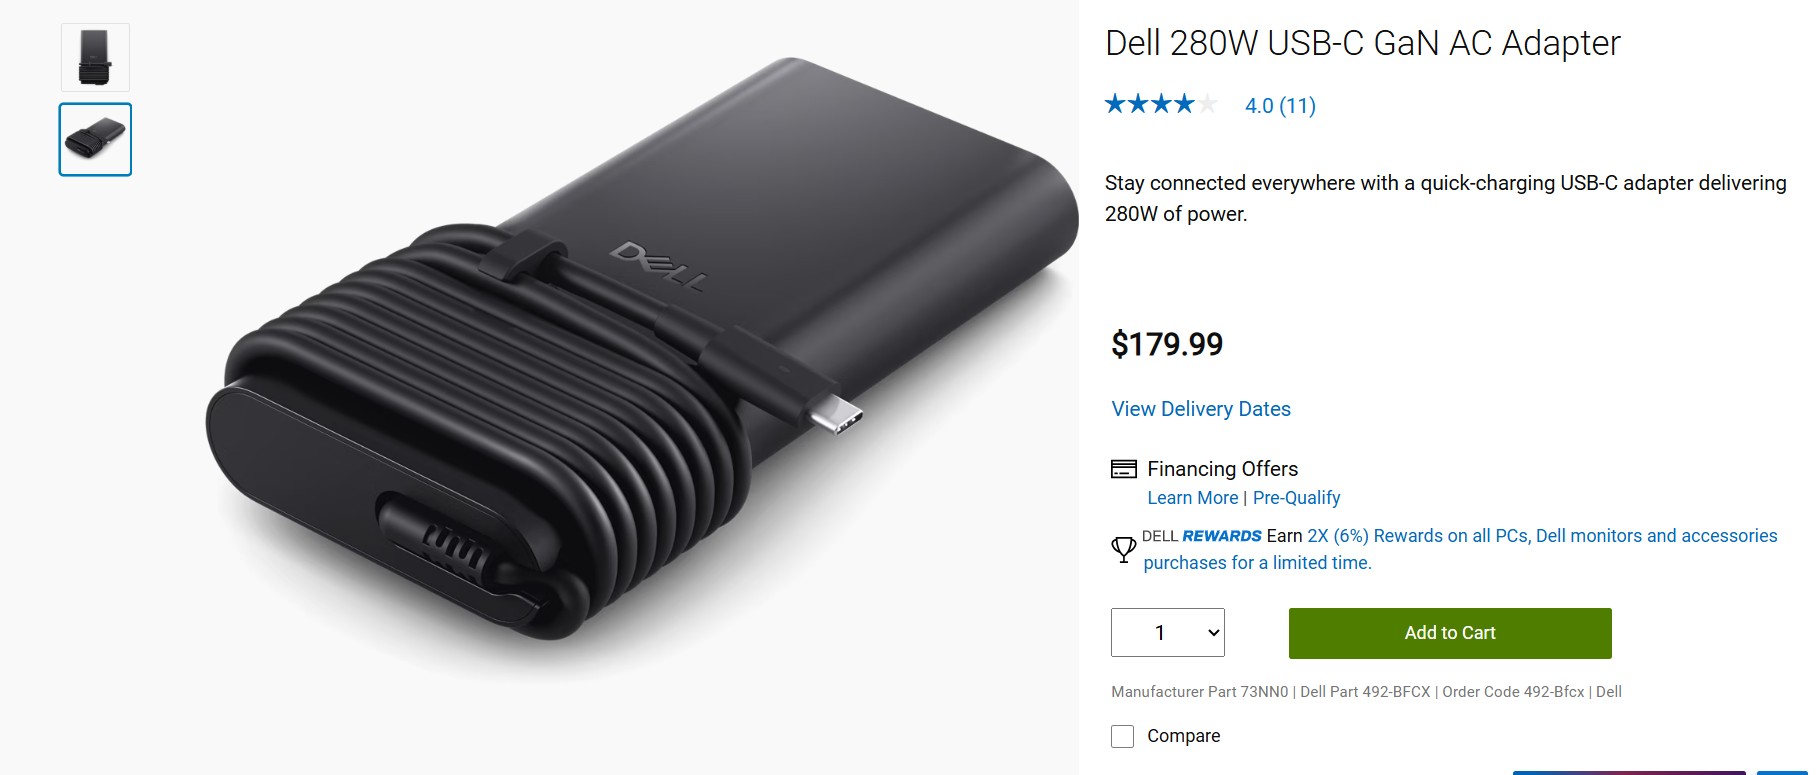The width and height of the screenshot is (1820, 775).
Task: Select the top product thumbnail in the gallery
Action: pos(95,57)
